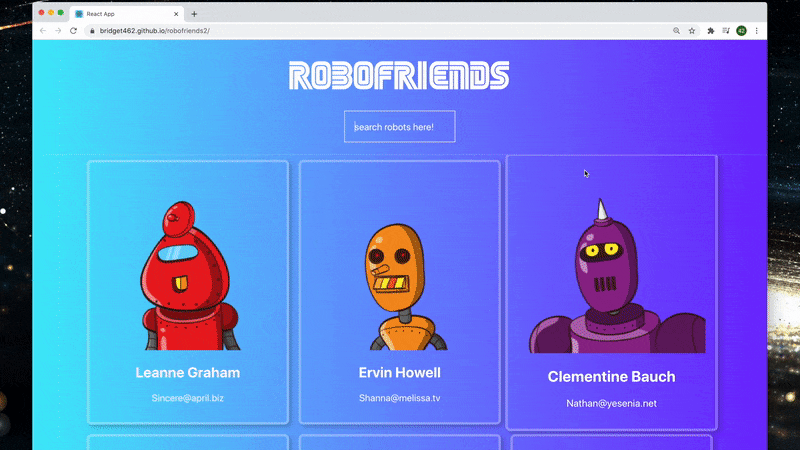Screen dimensions: 800x450
Task: Select the React App tab
Action: [127, 14]
